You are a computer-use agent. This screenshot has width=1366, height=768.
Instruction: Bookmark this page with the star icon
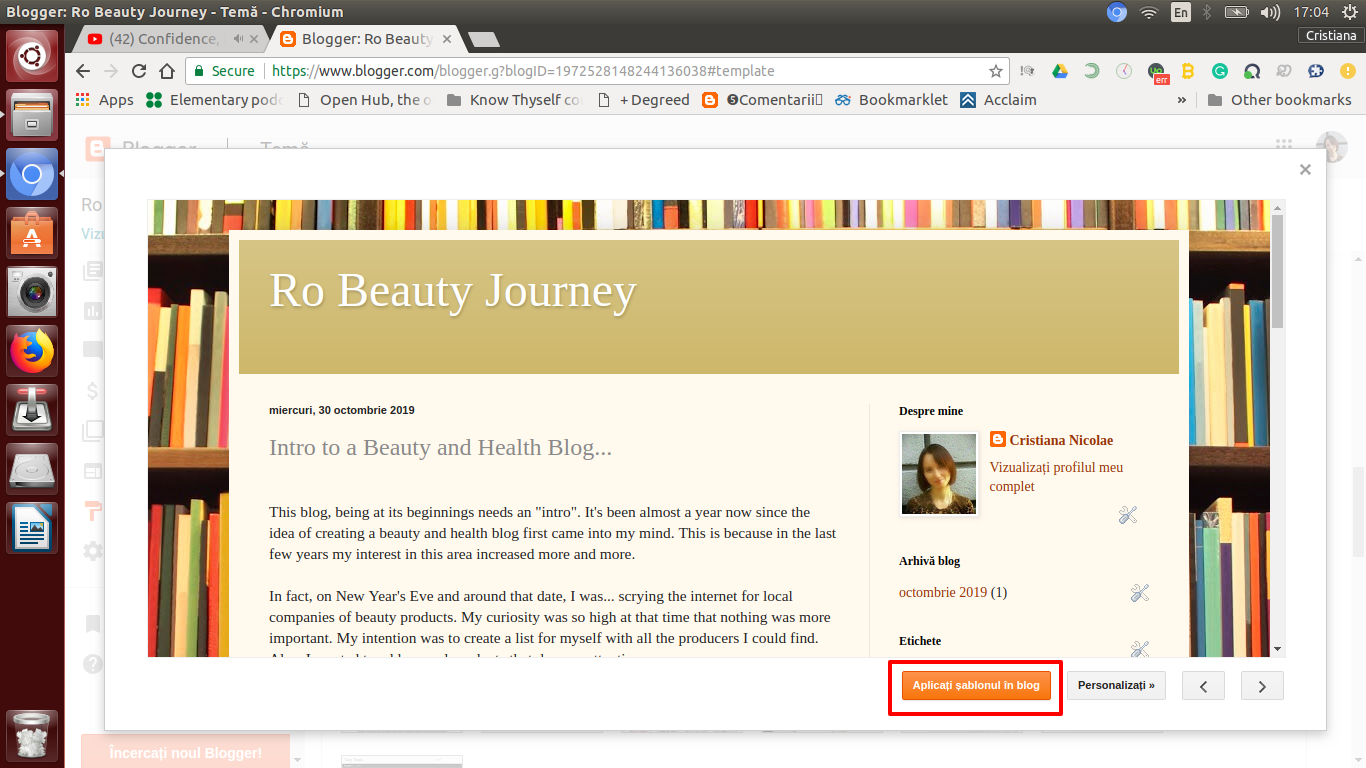pyautogui.click(x=995, y=71)
